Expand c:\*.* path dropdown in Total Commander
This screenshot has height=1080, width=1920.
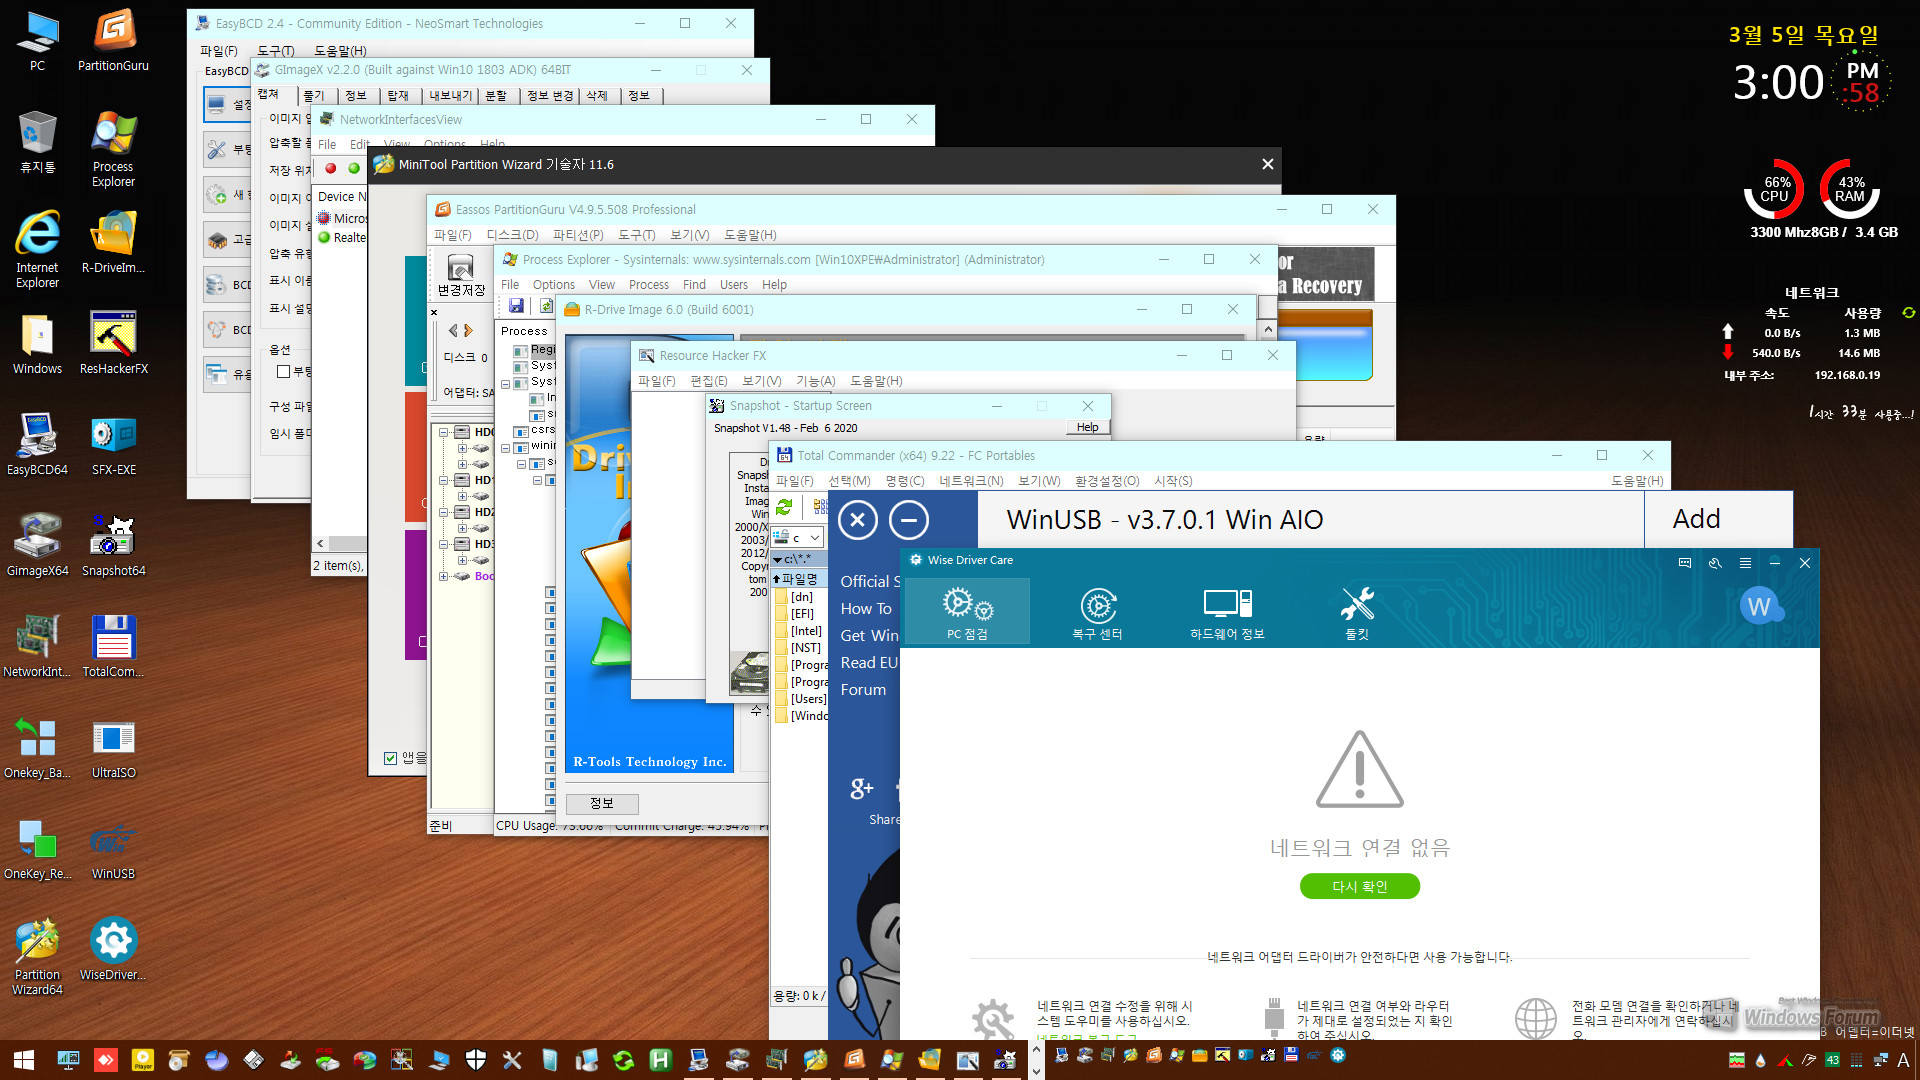(778, 560)
